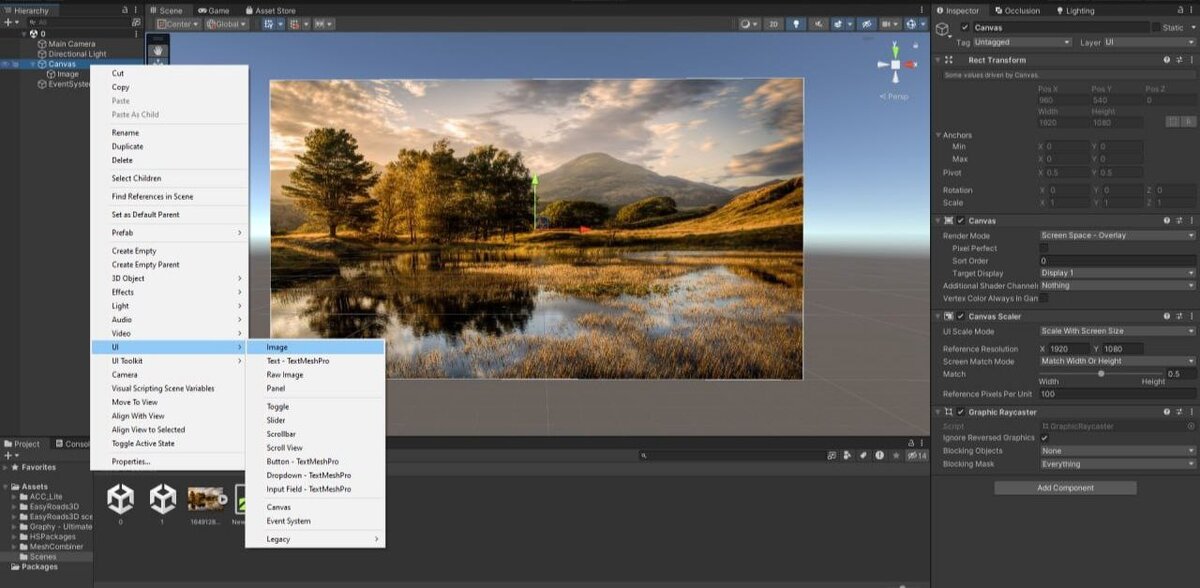Viewport: 1200px width, 588px height.
Task: Open Rect Transform help icon
Action: [x=1165, y=60]
